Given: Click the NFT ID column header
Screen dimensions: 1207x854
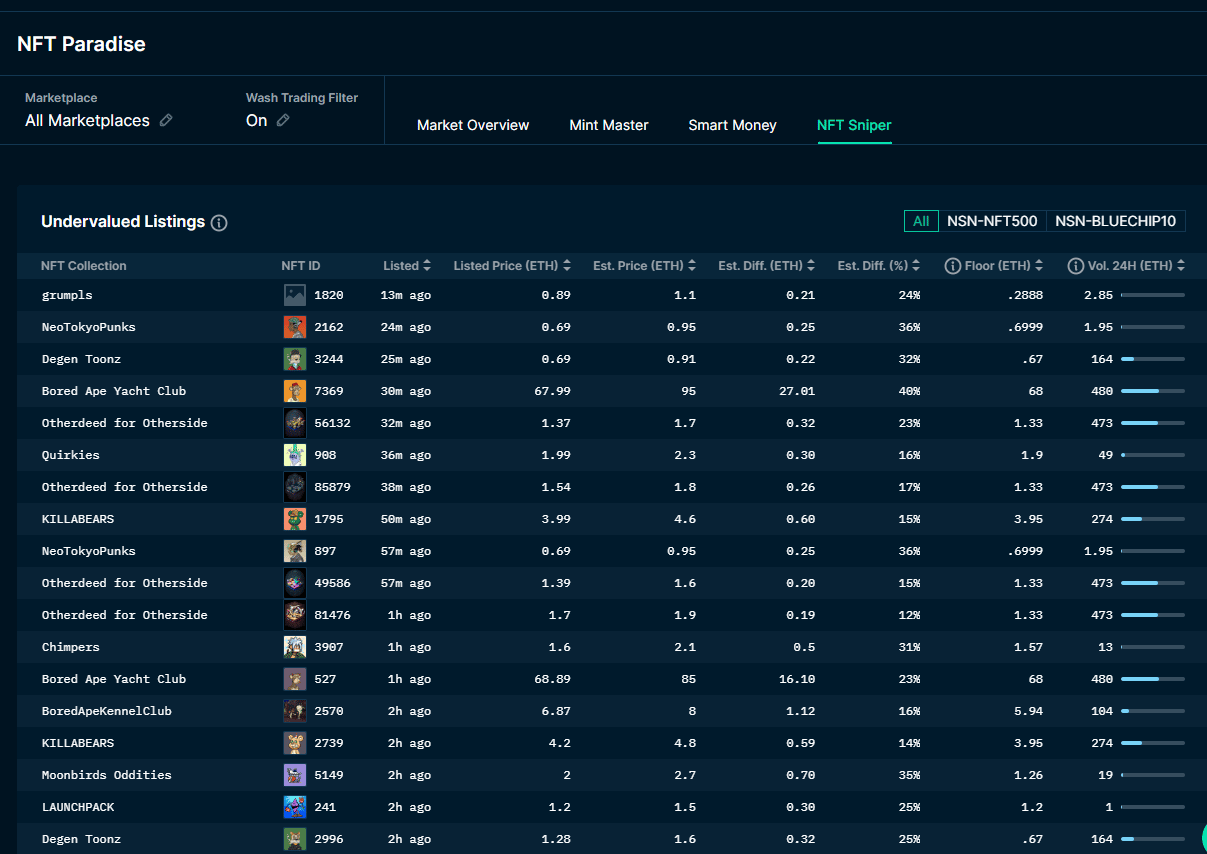Looking at the screenshot, I should tap(301, 266).
